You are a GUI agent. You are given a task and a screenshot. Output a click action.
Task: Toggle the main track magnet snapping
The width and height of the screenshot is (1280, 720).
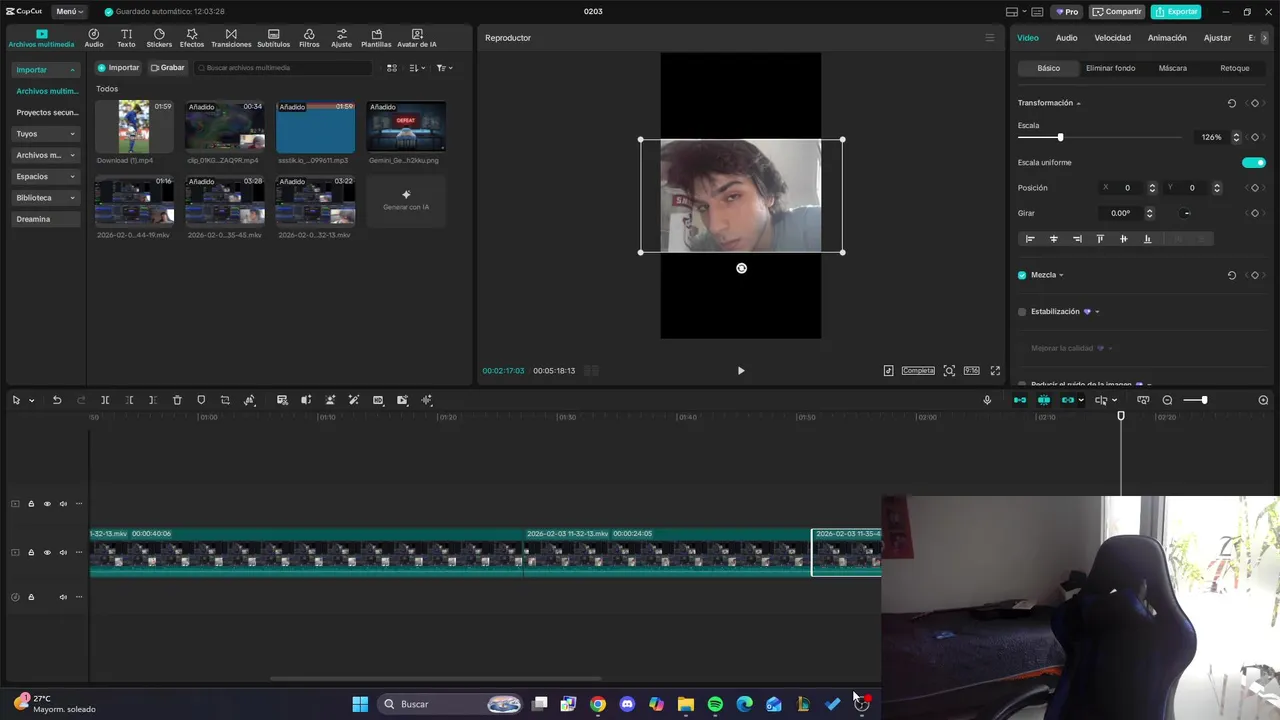1020,400
